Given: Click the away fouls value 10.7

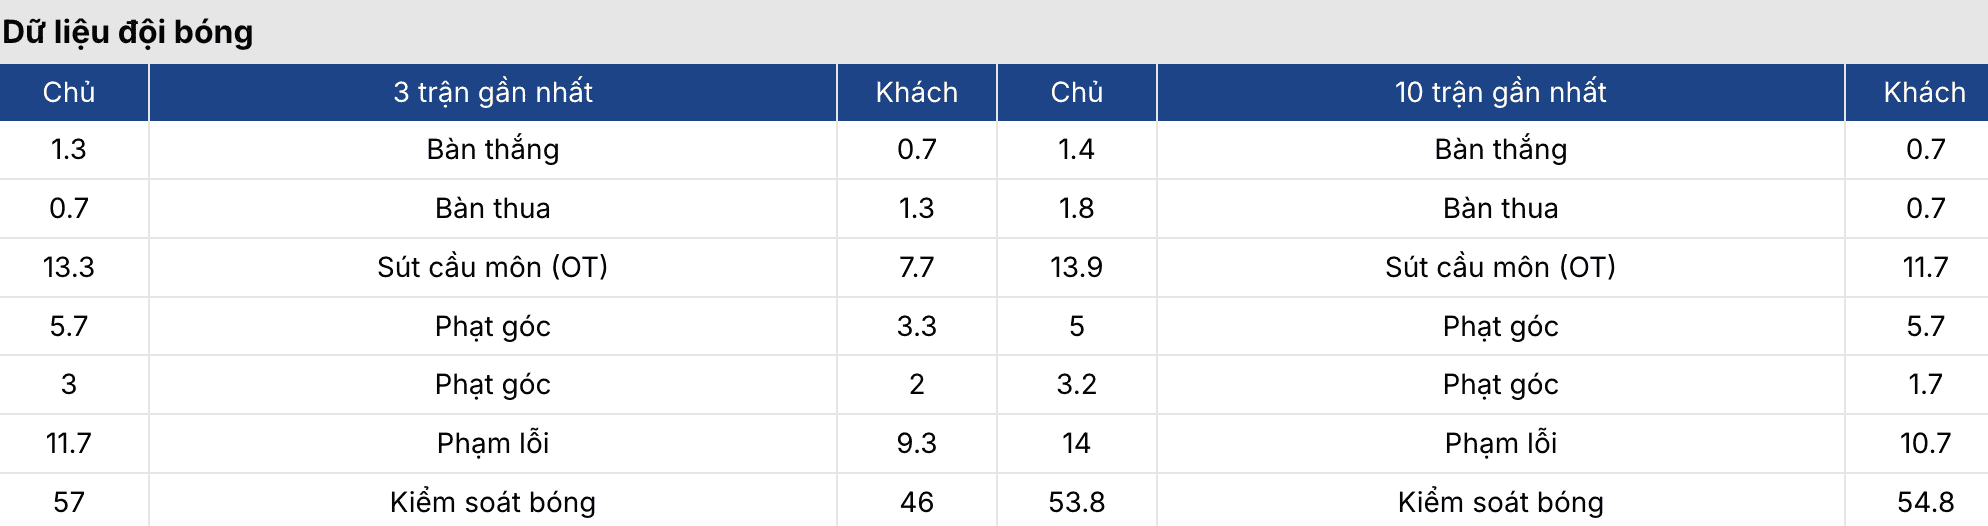Looking at the screenshot, I should (x=1924, y=443).
